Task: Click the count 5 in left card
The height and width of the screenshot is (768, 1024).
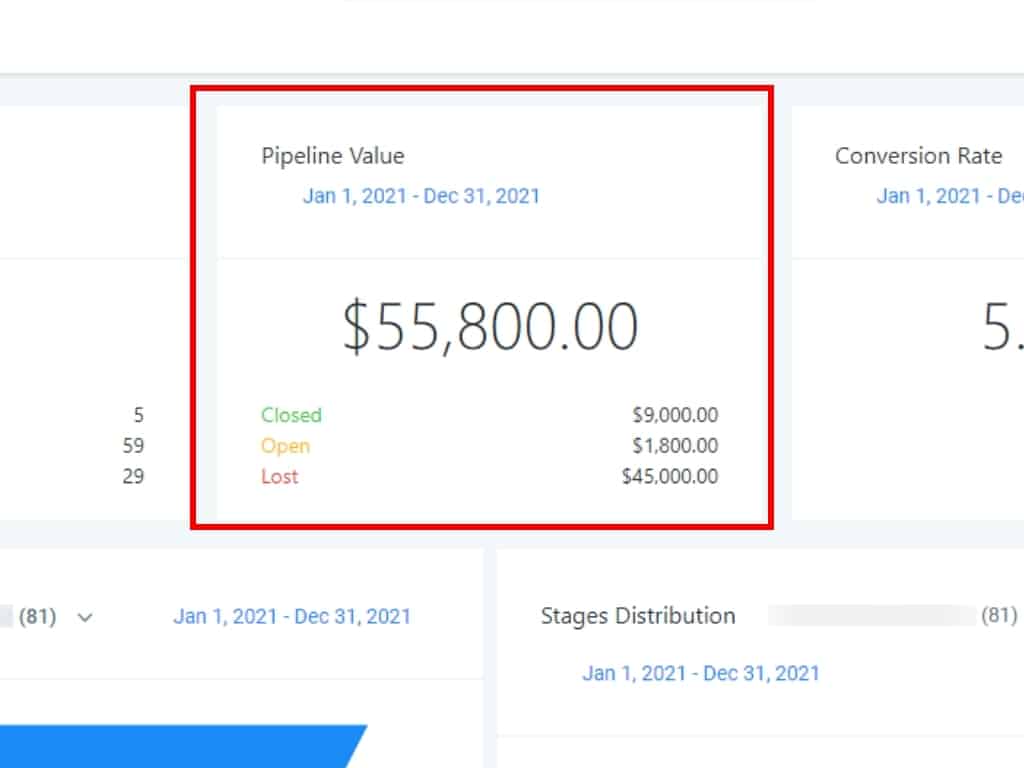Action: tap(138, 415)
